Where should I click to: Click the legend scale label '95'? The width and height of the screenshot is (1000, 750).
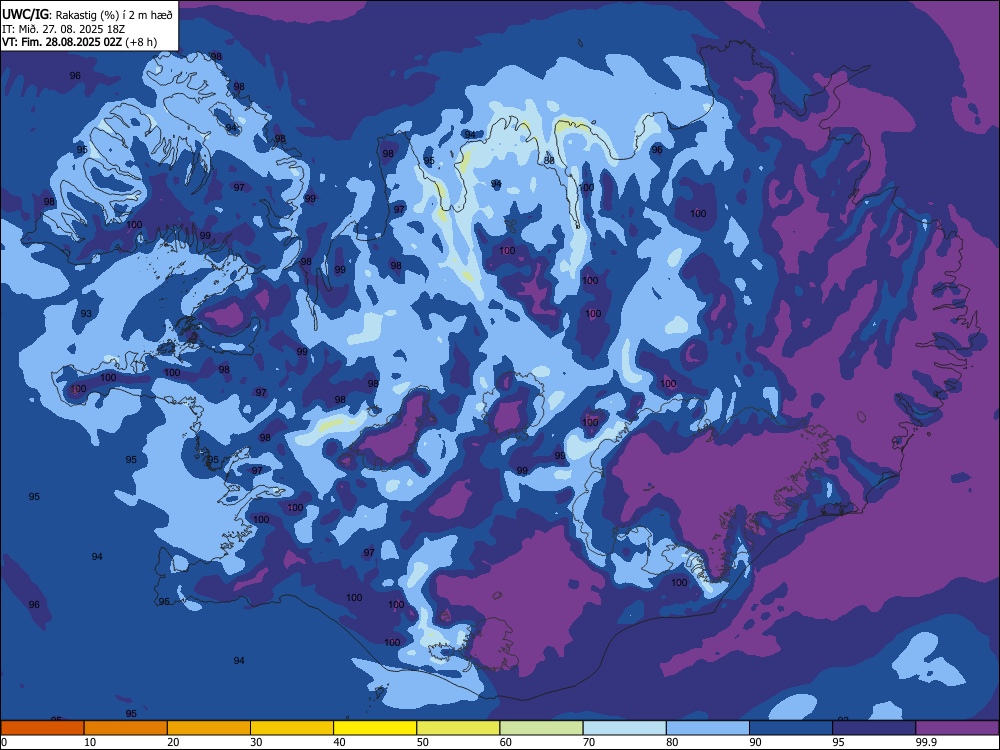point(839,742)
